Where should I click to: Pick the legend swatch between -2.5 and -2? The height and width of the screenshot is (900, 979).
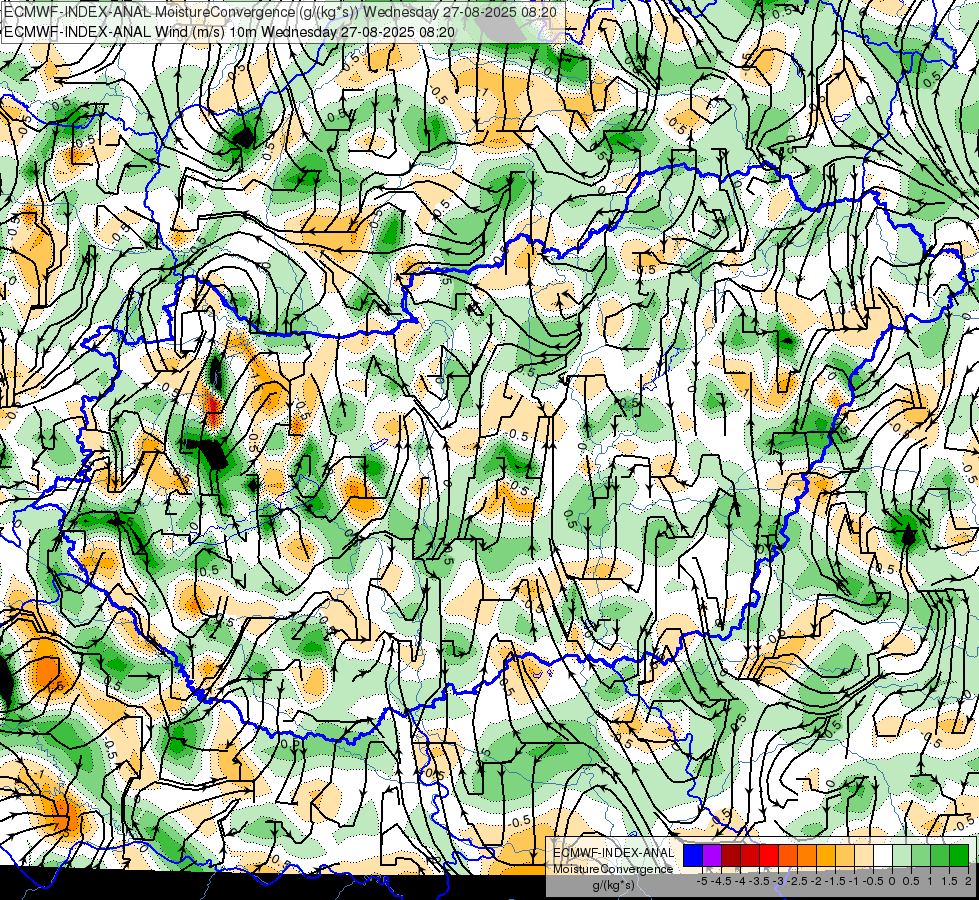[x=788, y=856]
